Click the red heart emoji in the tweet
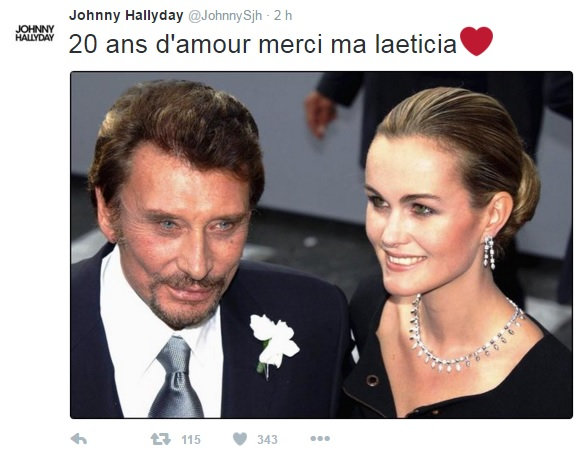Image resolution: width=583 pixels, height=451 pixels. pos(476,41)
